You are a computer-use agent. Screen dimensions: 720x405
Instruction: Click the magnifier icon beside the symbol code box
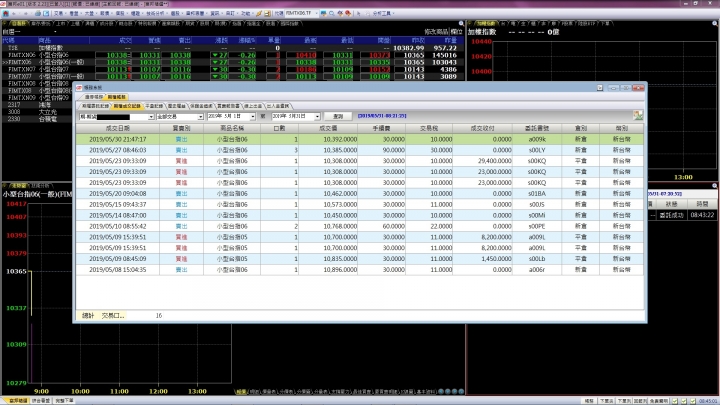(332, 13)
